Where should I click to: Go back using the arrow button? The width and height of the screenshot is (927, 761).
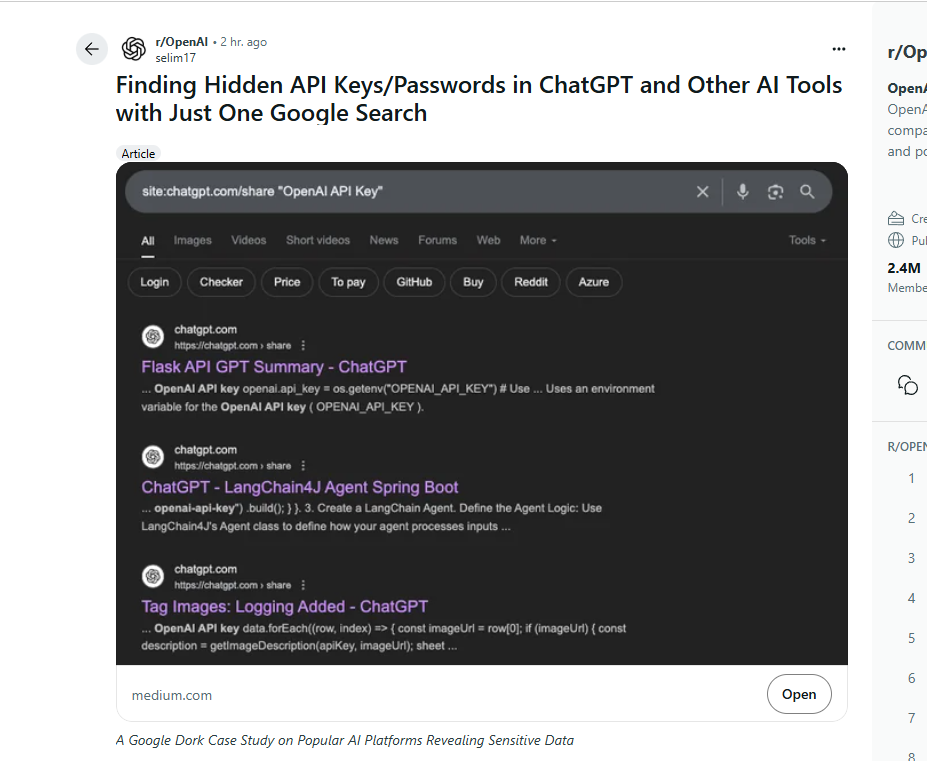coord(92,49)
